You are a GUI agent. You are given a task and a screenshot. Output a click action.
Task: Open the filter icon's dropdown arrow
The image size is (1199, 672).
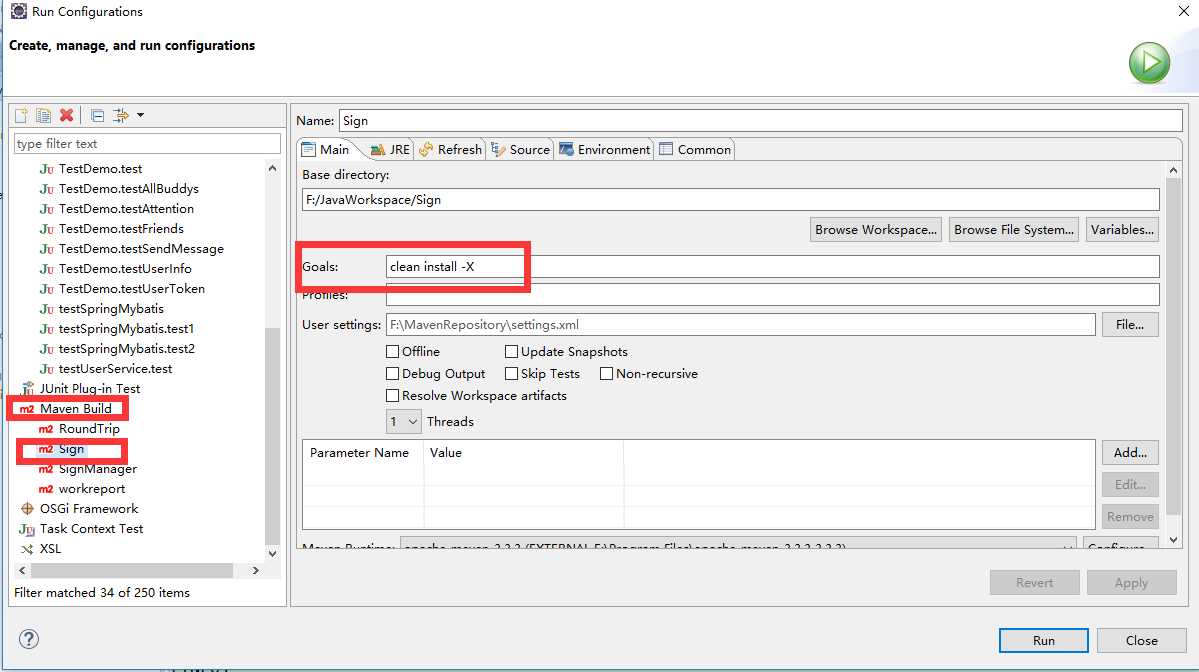[x=141, y=115]
